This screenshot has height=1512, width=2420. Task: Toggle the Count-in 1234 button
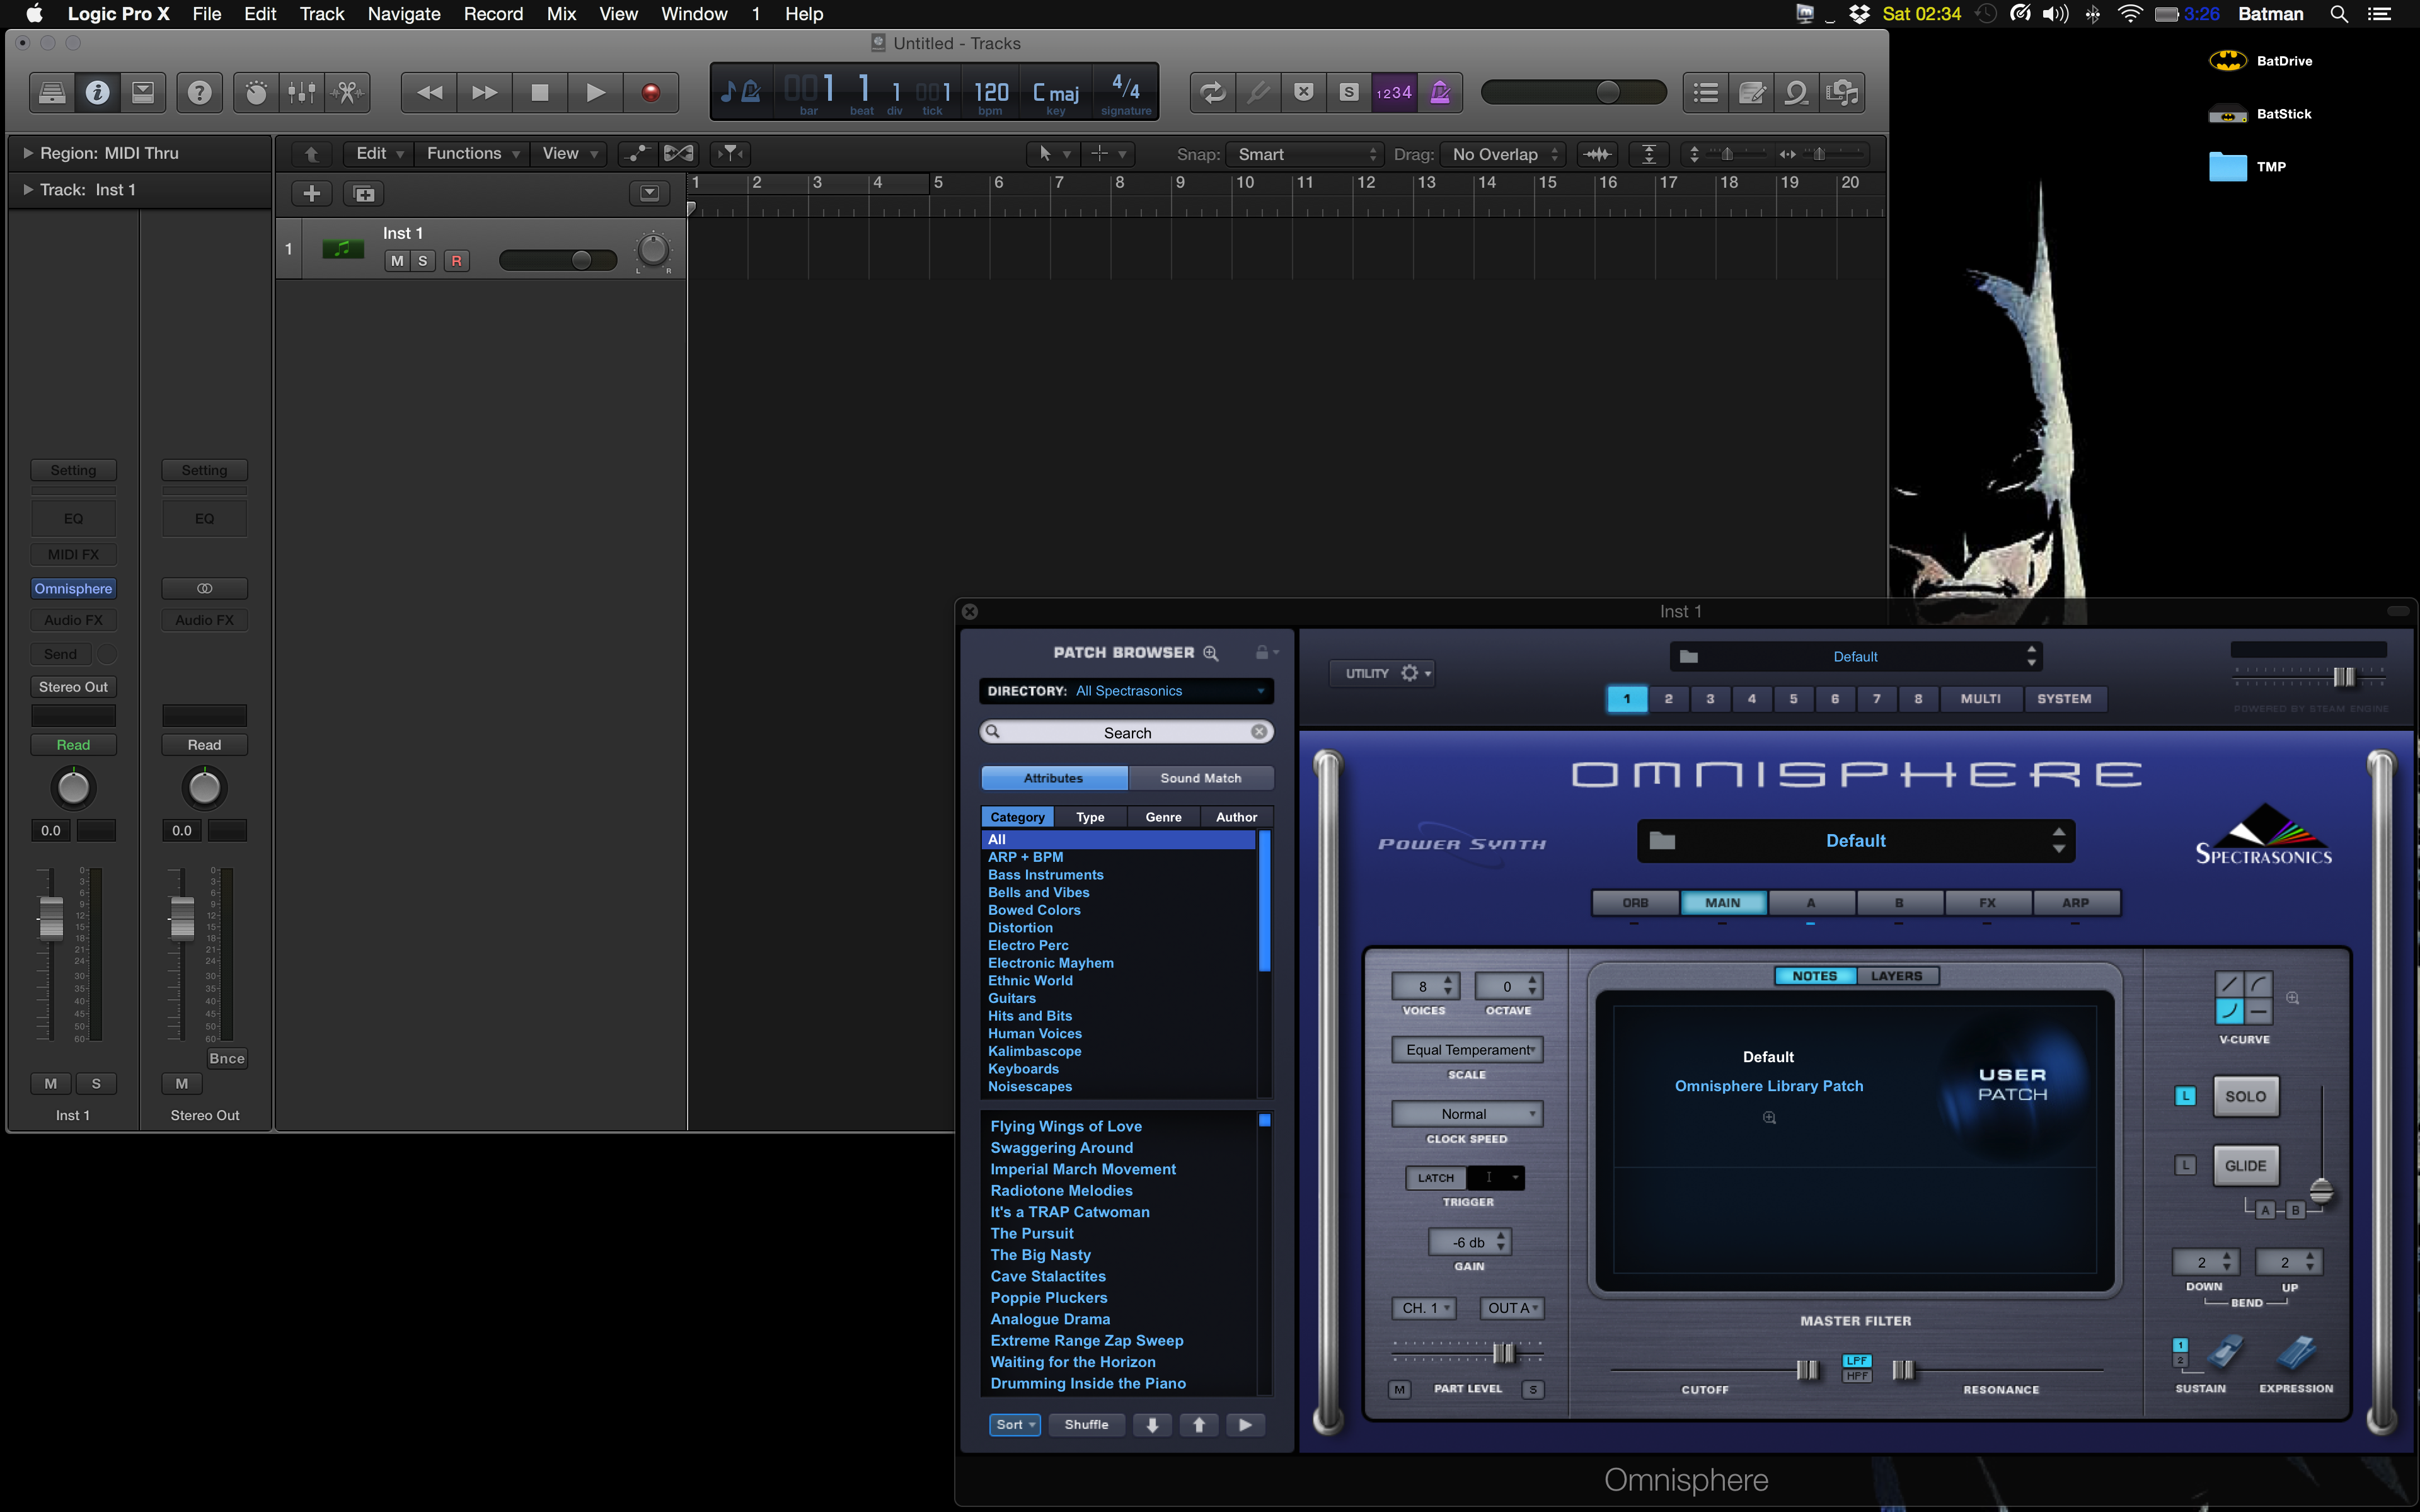click(1394, 93)
